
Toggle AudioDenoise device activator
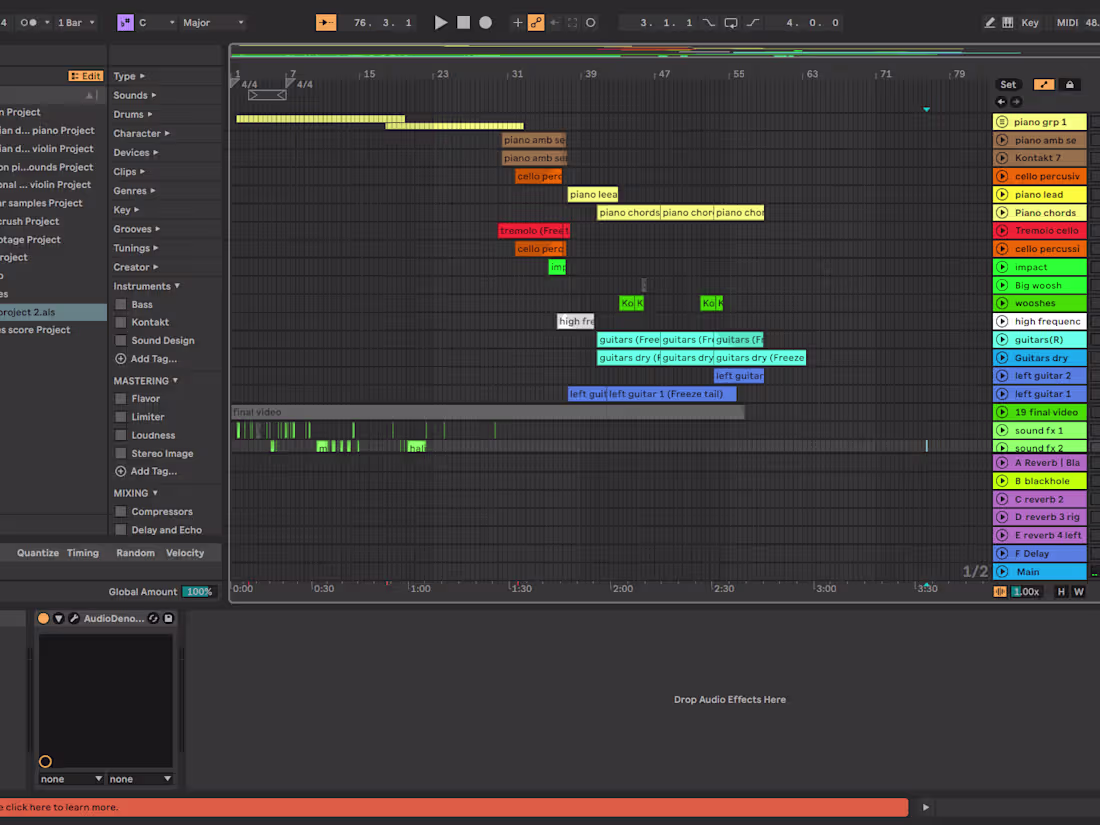click(43, 618)
